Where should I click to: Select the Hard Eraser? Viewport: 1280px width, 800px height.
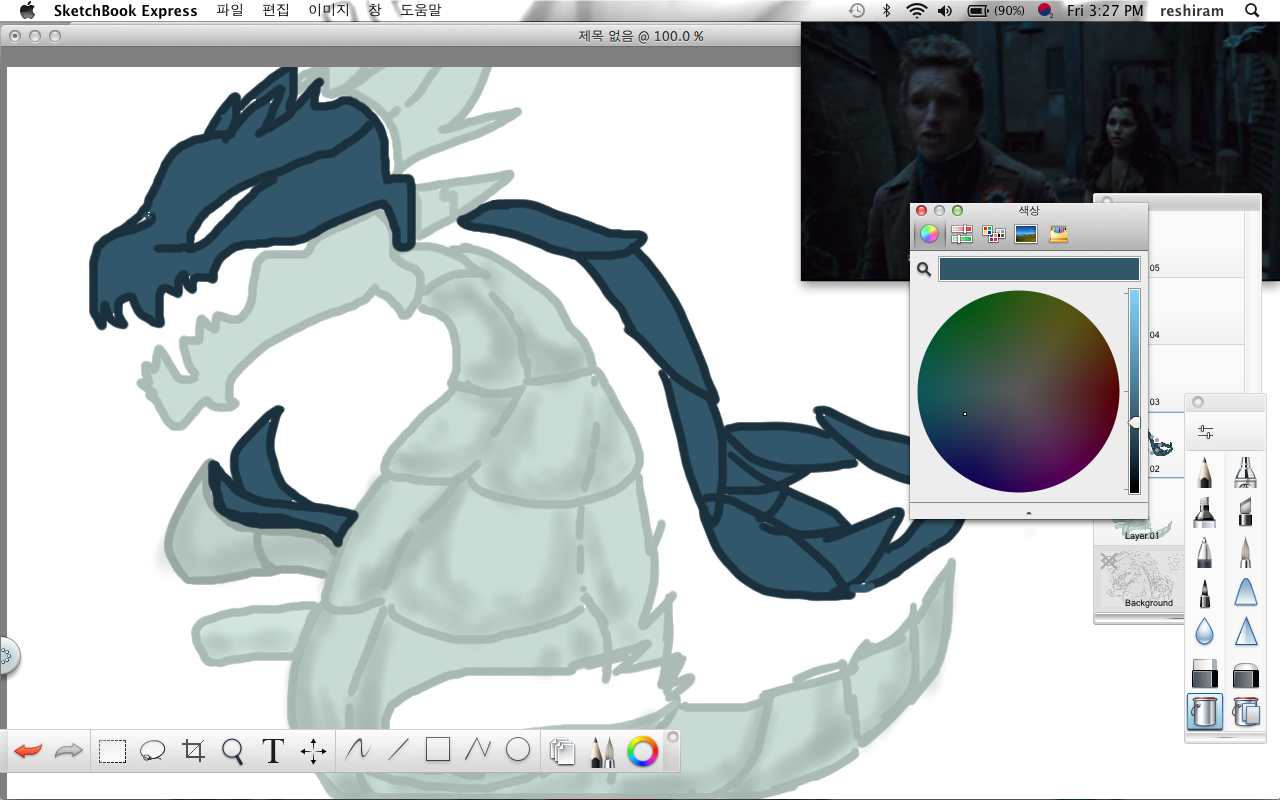pos(1205,673)
